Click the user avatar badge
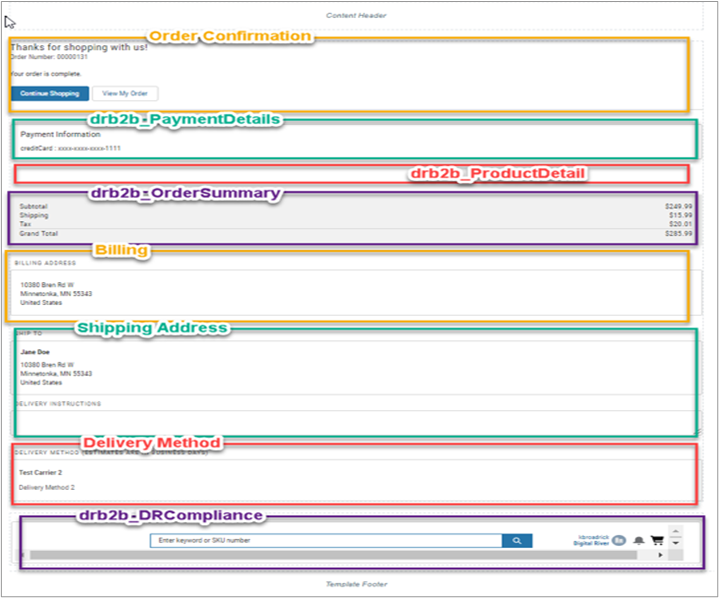The height and width of the screenshot is (598, 719). pyautogui.click(x=619, y=540)
